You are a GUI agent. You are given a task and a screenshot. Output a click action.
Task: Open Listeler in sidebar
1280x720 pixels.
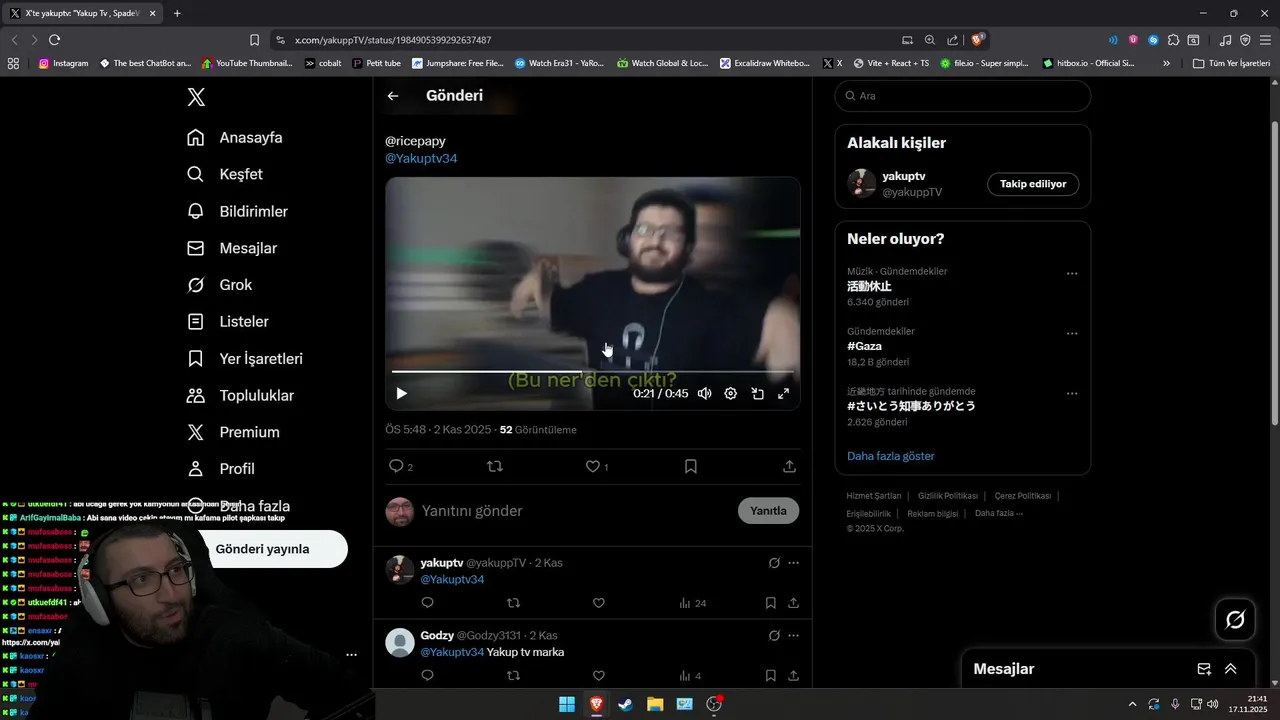point(228,322)
